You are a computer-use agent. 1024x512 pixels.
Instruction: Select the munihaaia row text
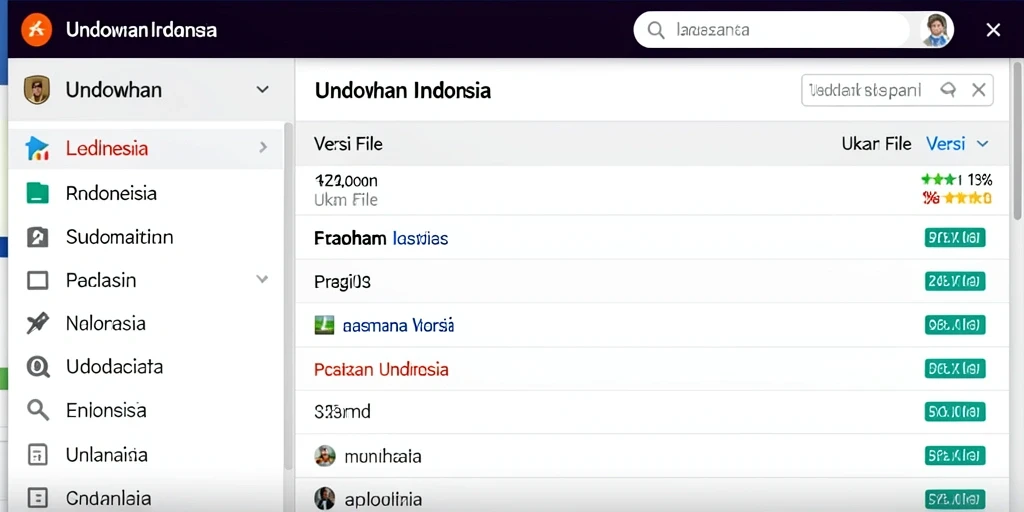tap(383, 456)
